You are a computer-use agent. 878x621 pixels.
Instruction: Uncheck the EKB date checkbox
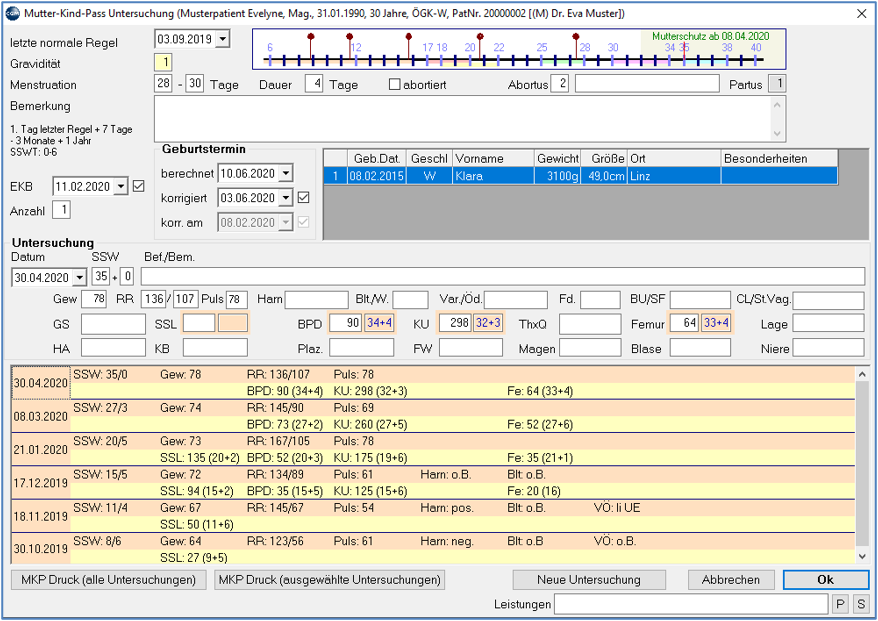(x=138, y=186)
